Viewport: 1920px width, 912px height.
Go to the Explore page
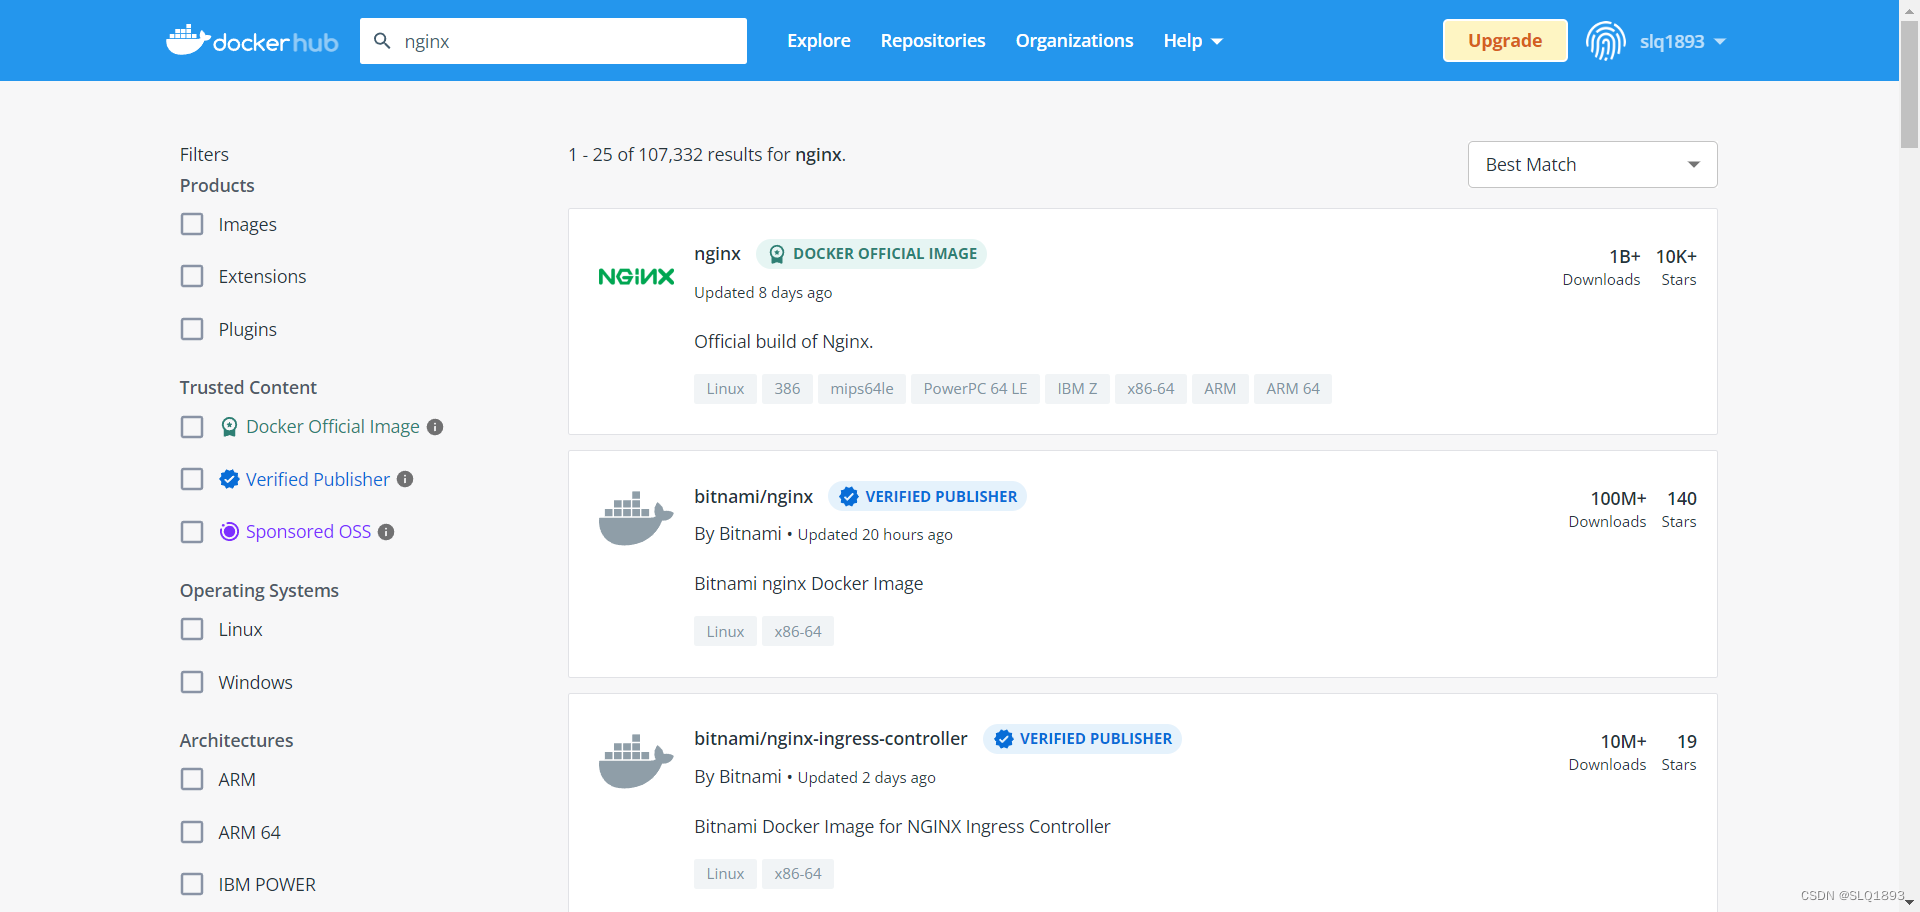[x=818, y=41]
